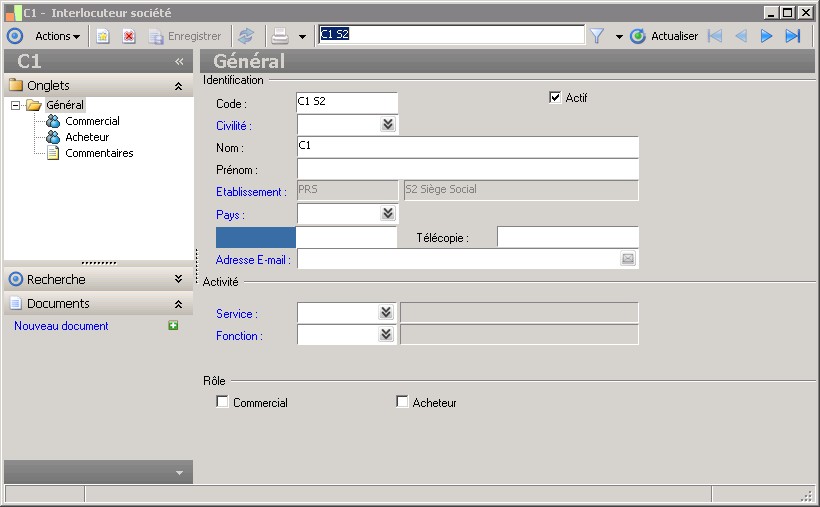Click the red delete icon in toolbar
Screen dimensions: 820x507
click(x=129, y=36)
